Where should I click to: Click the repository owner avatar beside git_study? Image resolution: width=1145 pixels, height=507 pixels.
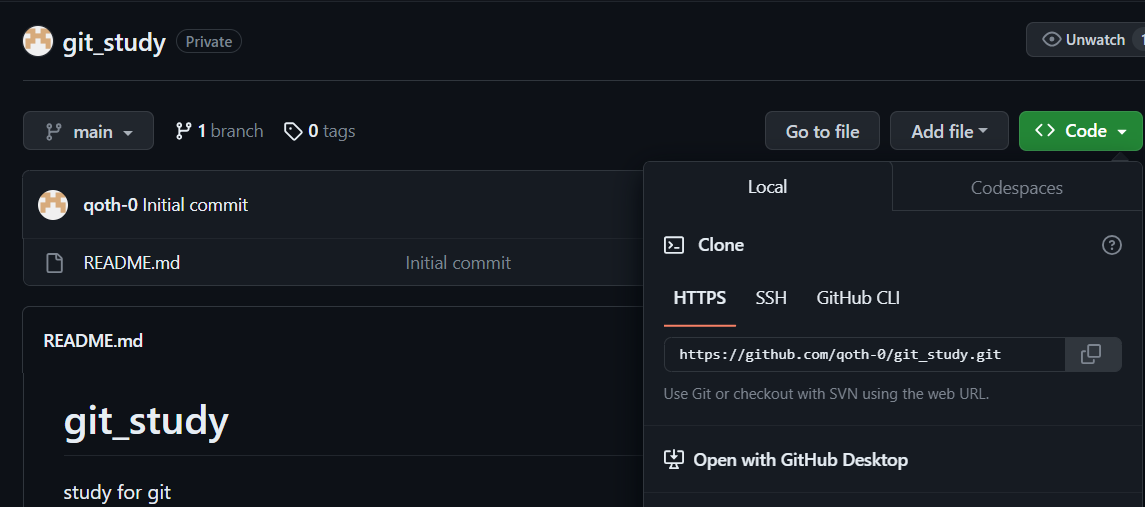(x=38, y=42)
